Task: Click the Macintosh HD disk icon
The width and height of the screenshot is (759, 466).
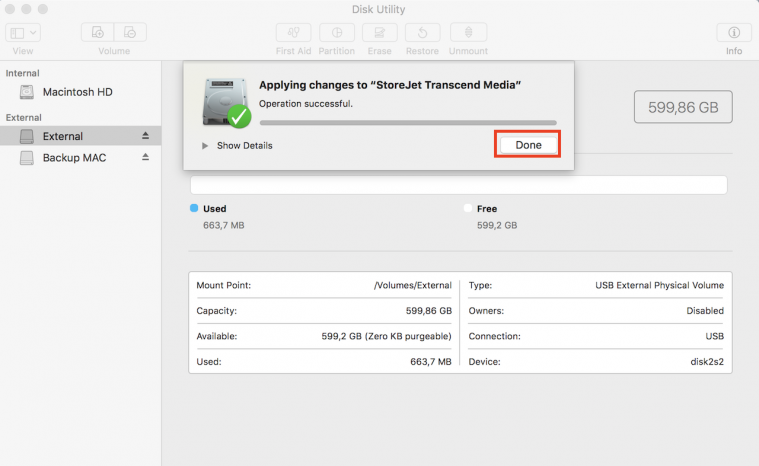Action: point(27,92)
